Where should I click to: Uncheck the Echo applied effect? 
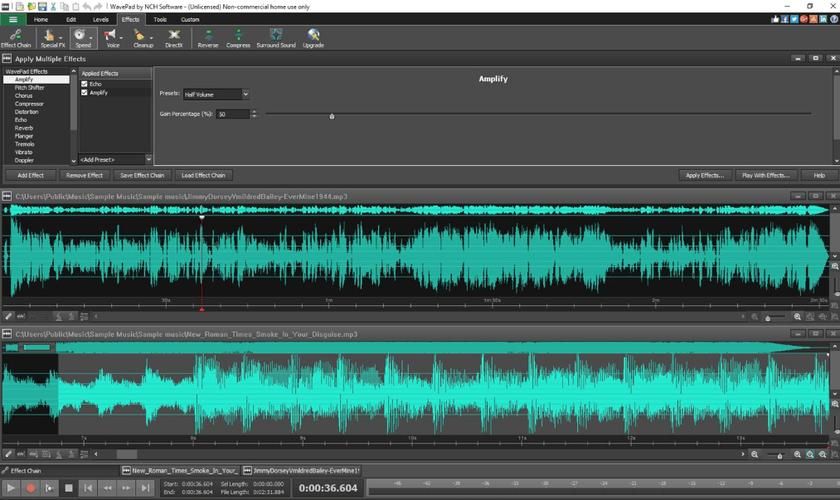(84, 84)
